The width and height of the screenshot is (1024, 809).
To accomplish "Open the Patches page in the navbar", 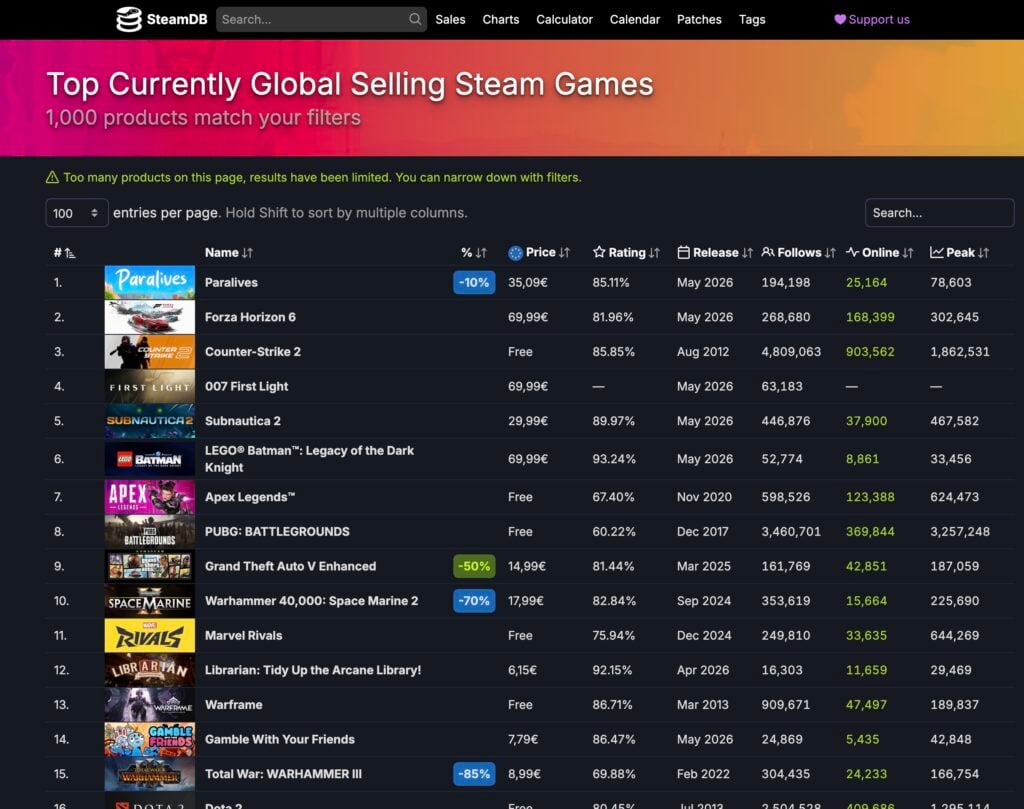I will point(699,20).
